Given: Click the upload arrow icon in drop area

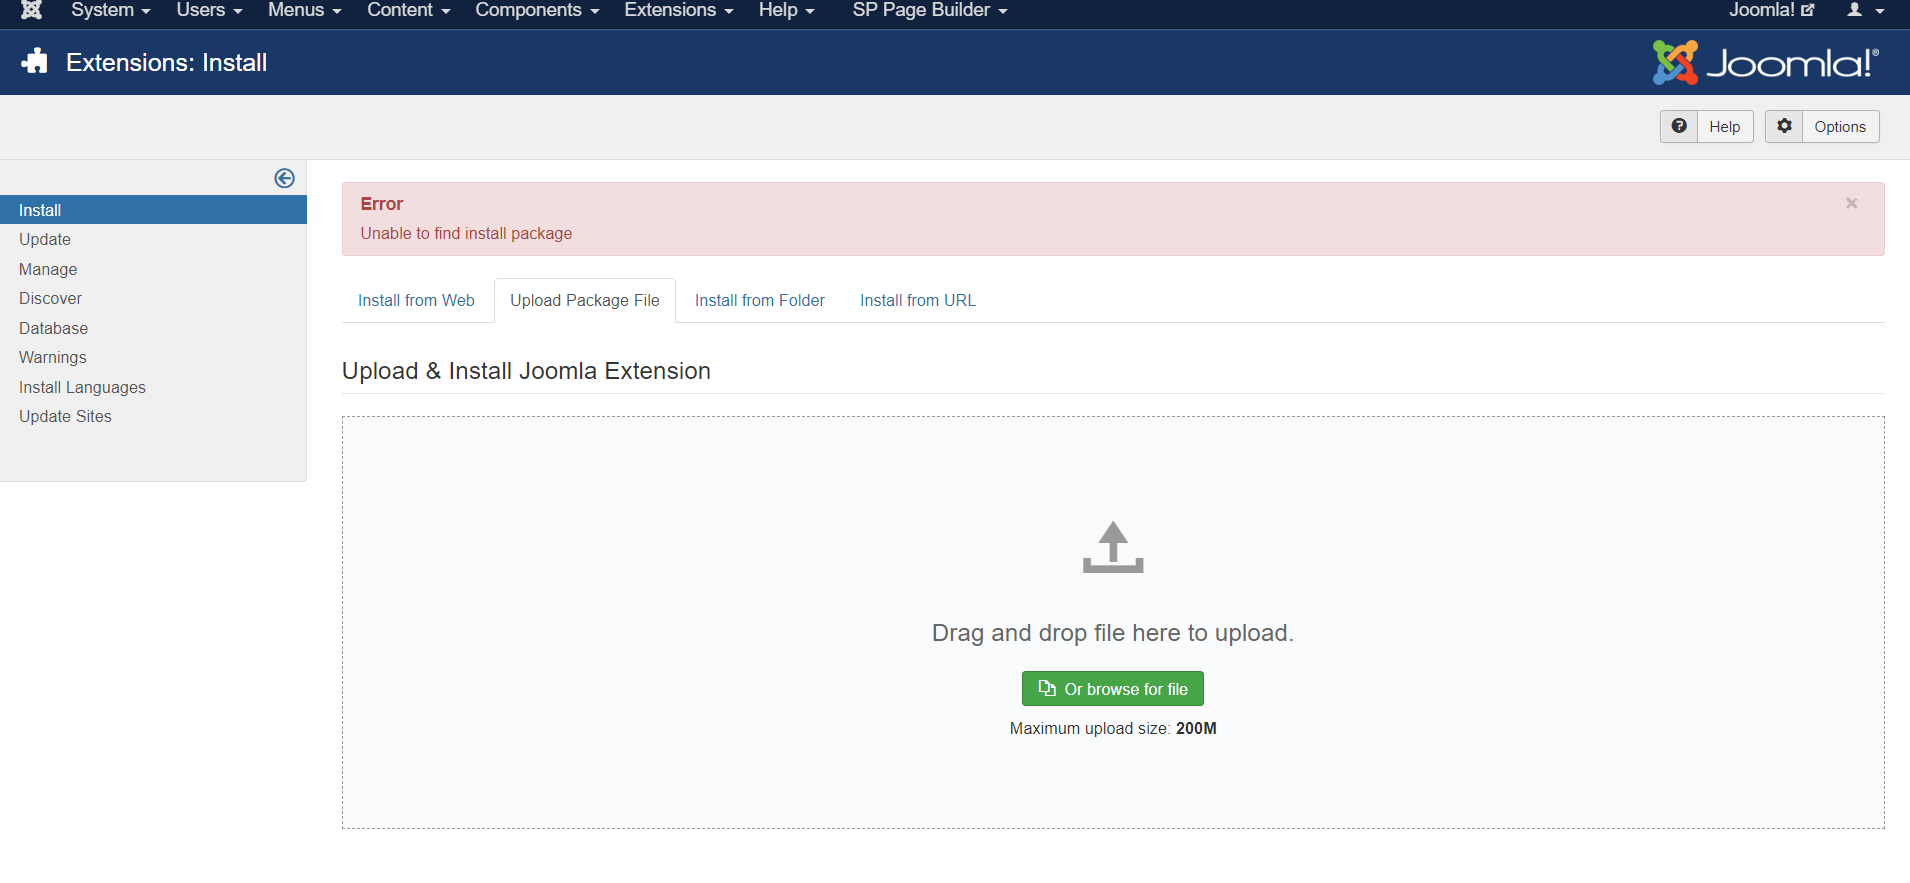Looking at the screenshot, I should (x=1113, y=547).
